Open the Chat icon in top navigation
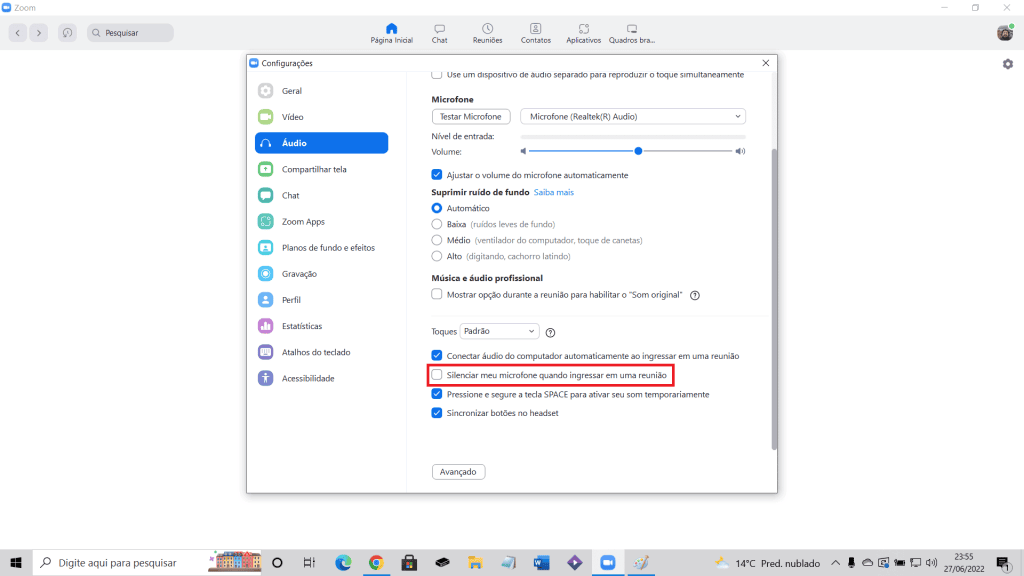Viewport: 1024px width, 576px height. (x=439, y=29)
